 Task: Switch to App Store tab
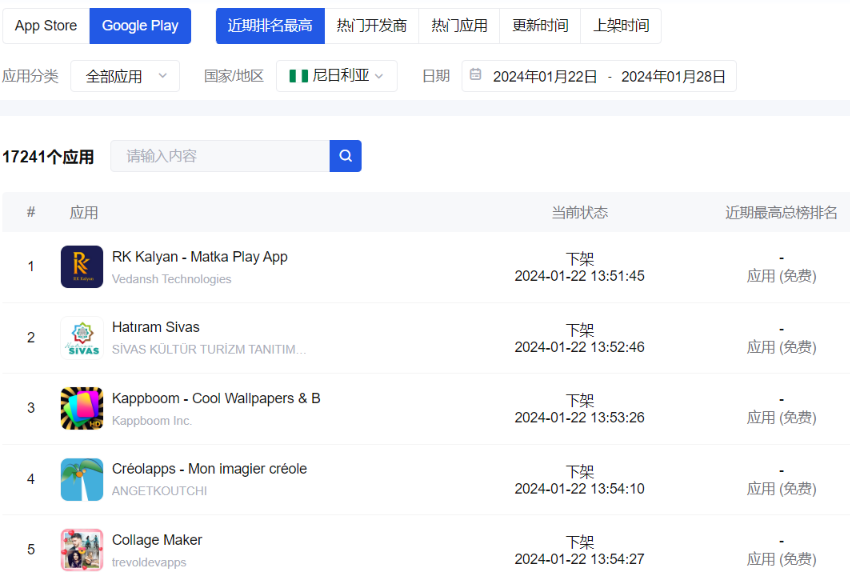click(46, 25)
